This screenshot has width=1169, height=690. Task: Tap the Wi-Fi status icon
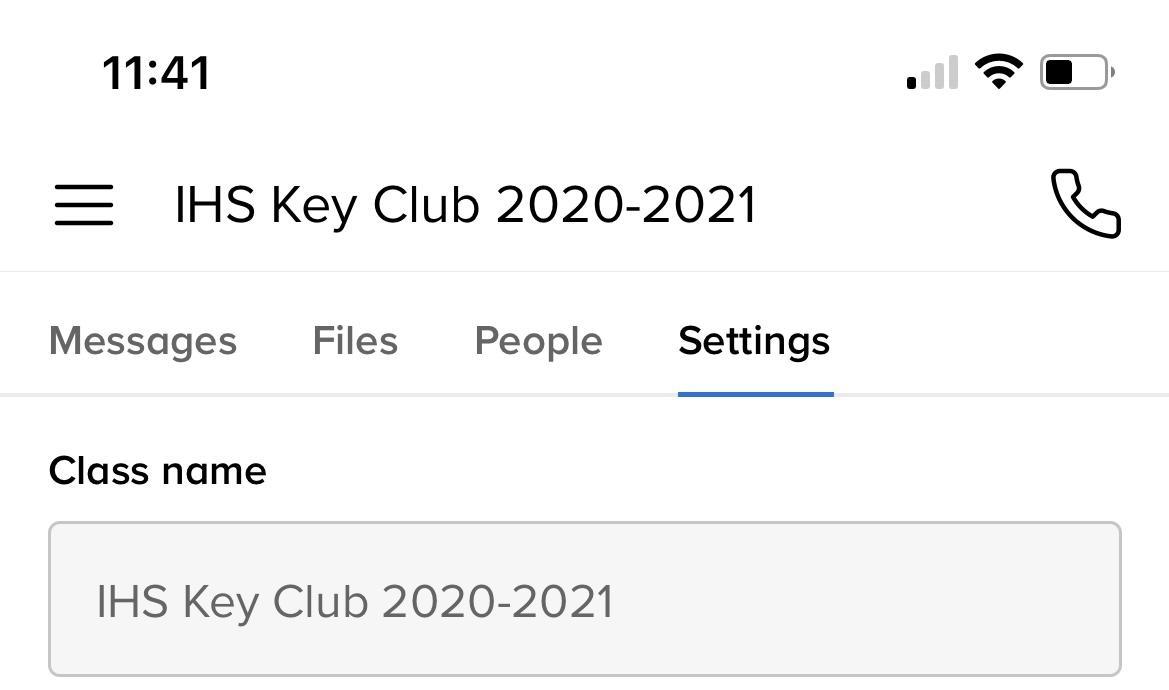click(998, 72)
